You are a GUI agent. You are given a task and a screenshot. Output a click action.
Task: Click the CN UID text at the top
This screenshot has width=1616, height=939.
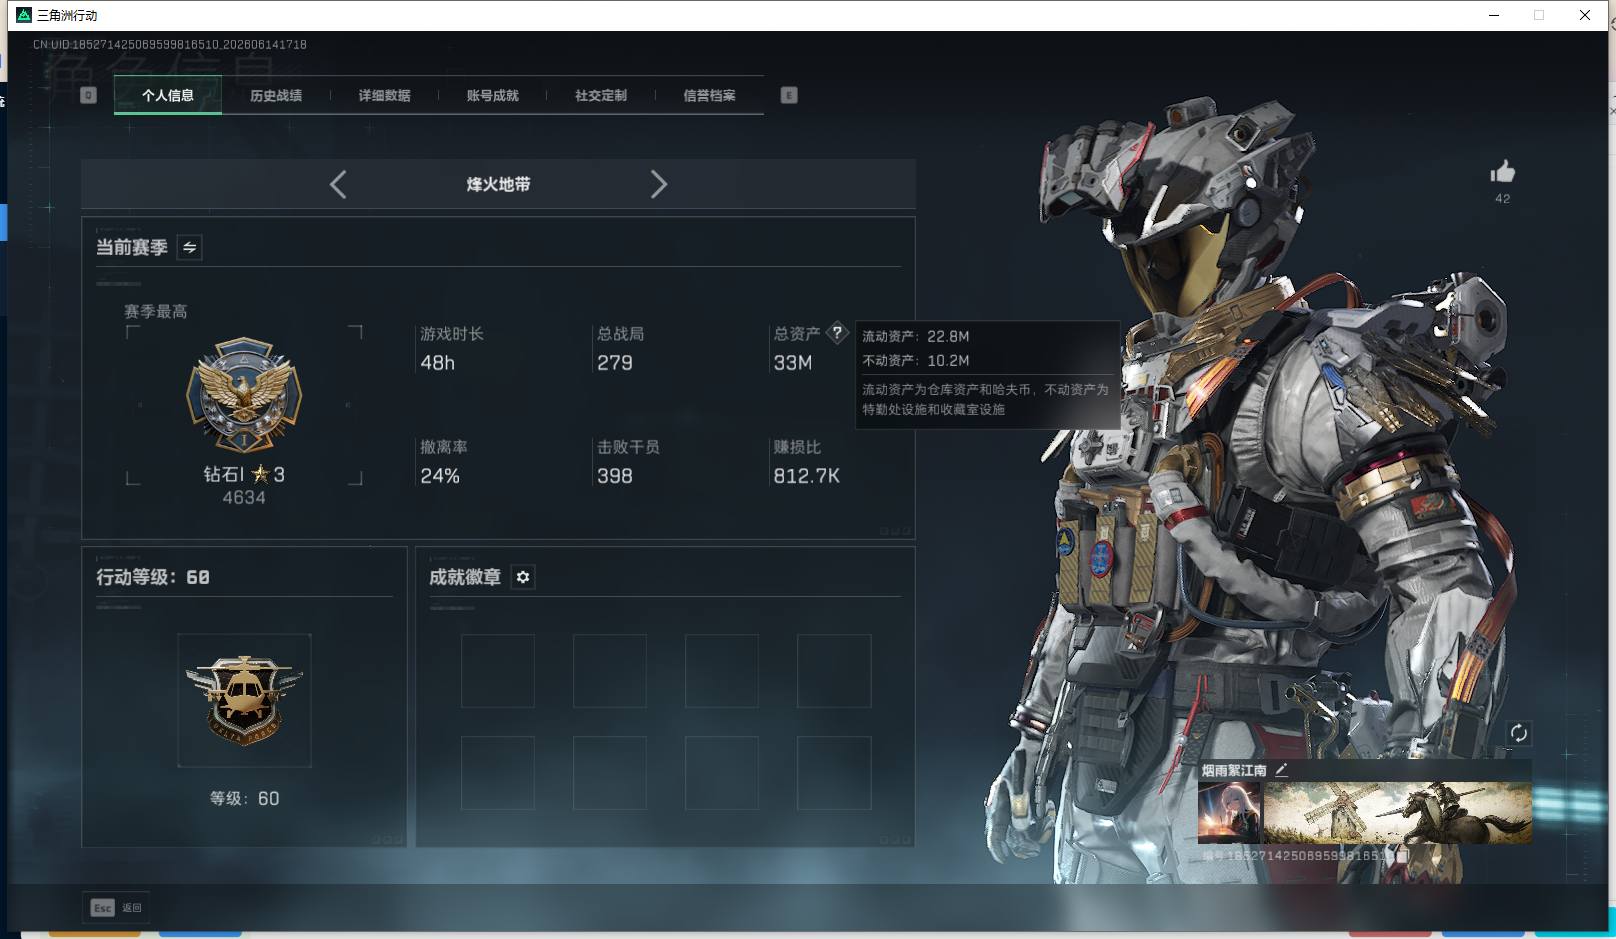click(x=170, y=45)
